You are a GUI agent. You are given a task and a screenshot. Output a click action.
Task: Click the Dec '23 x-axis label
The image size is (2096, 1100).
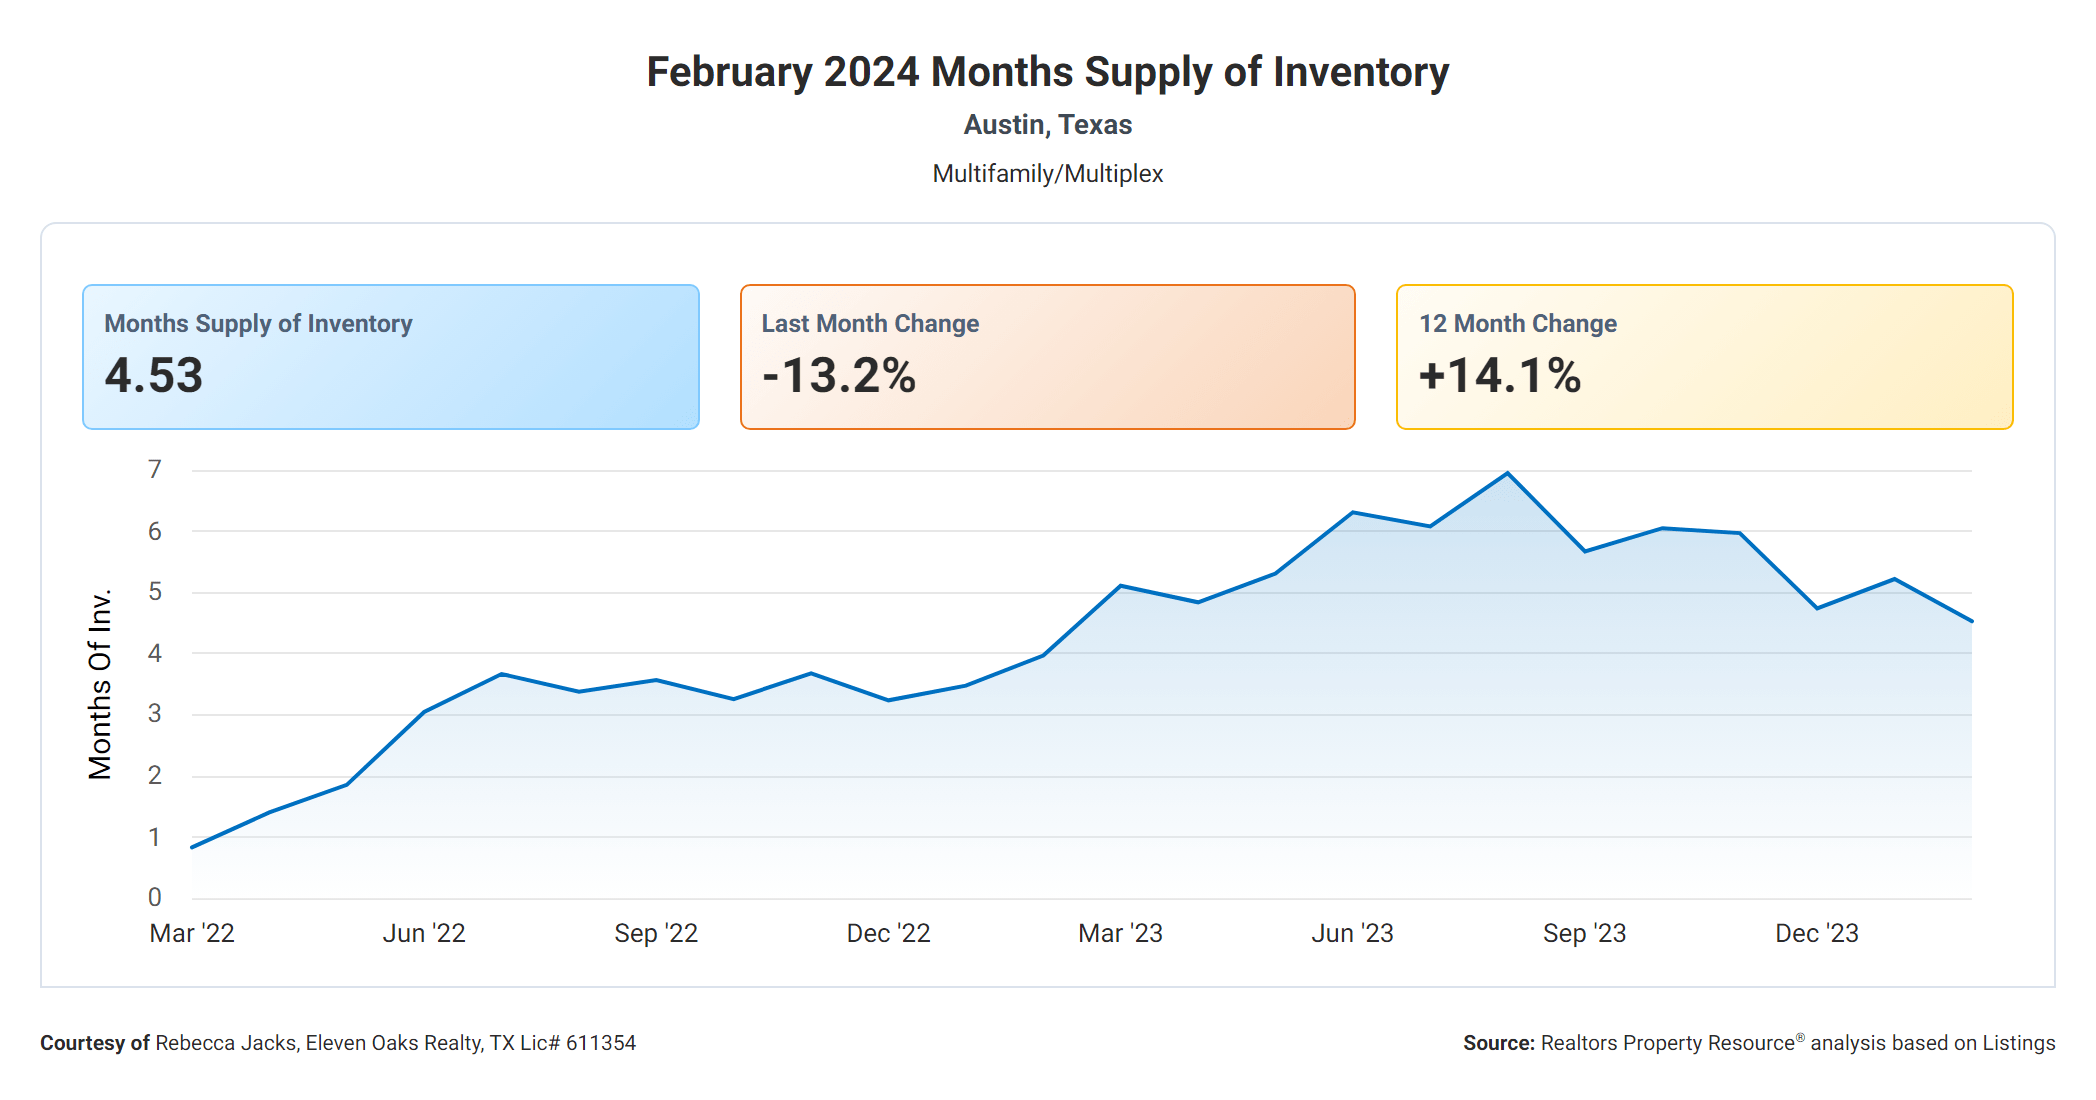pyautogui.click(x=1816, y=933)
